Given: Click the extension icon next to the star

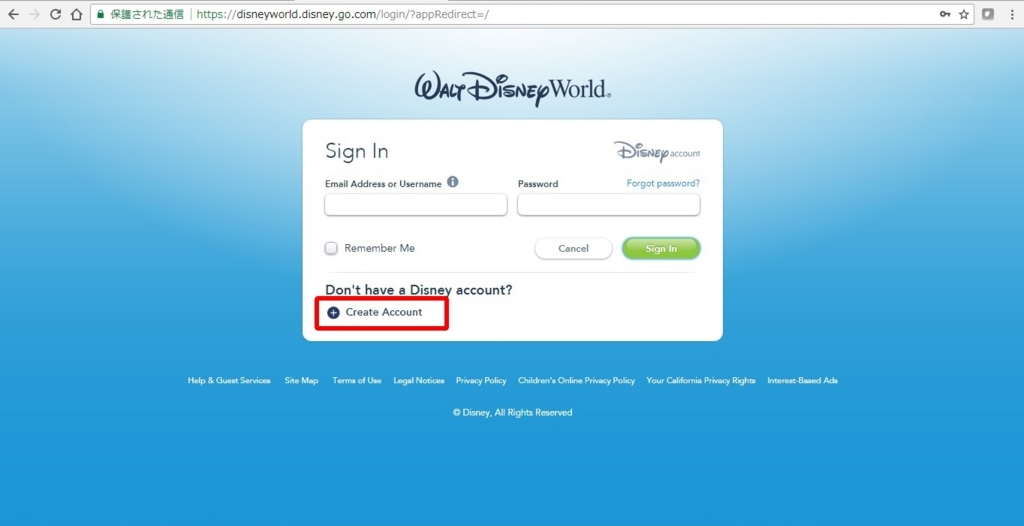Looking at the screenshot, I should point(988,14).
